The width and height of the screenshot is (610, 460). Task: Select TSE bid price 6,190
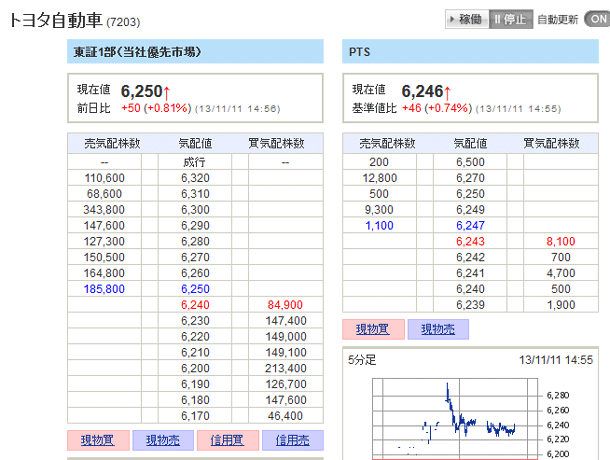pyautogui.click(x=195, y=385)
